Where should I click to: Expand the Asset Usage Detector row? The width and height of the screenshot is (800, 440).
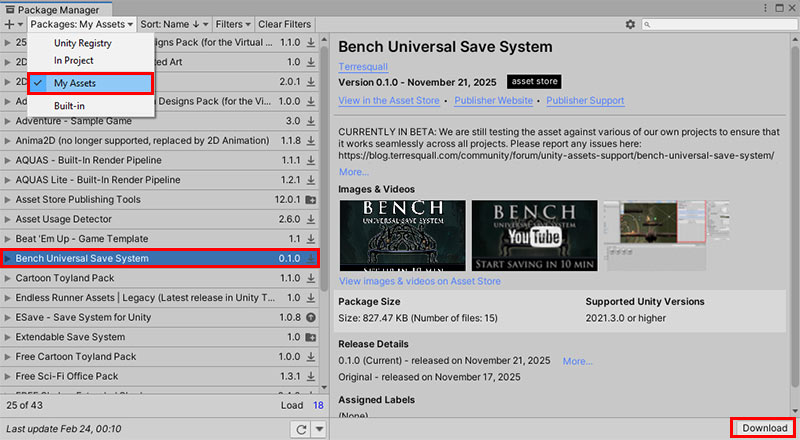7,219
